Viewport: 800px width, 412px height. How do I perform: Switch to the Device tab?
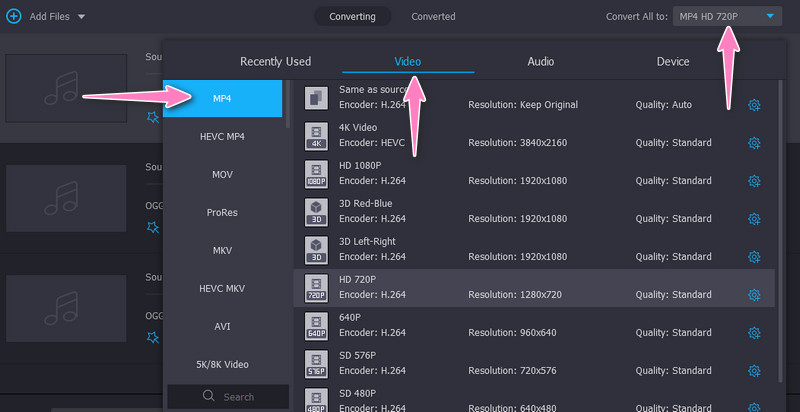[673, 62]
